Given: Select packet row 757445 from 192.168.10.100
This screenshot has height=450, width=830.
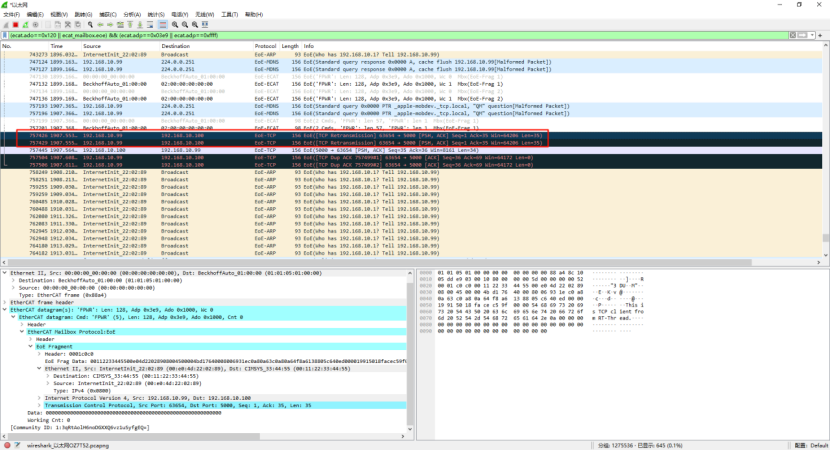Looking at the screenshot, I should [x=411, y=150].
